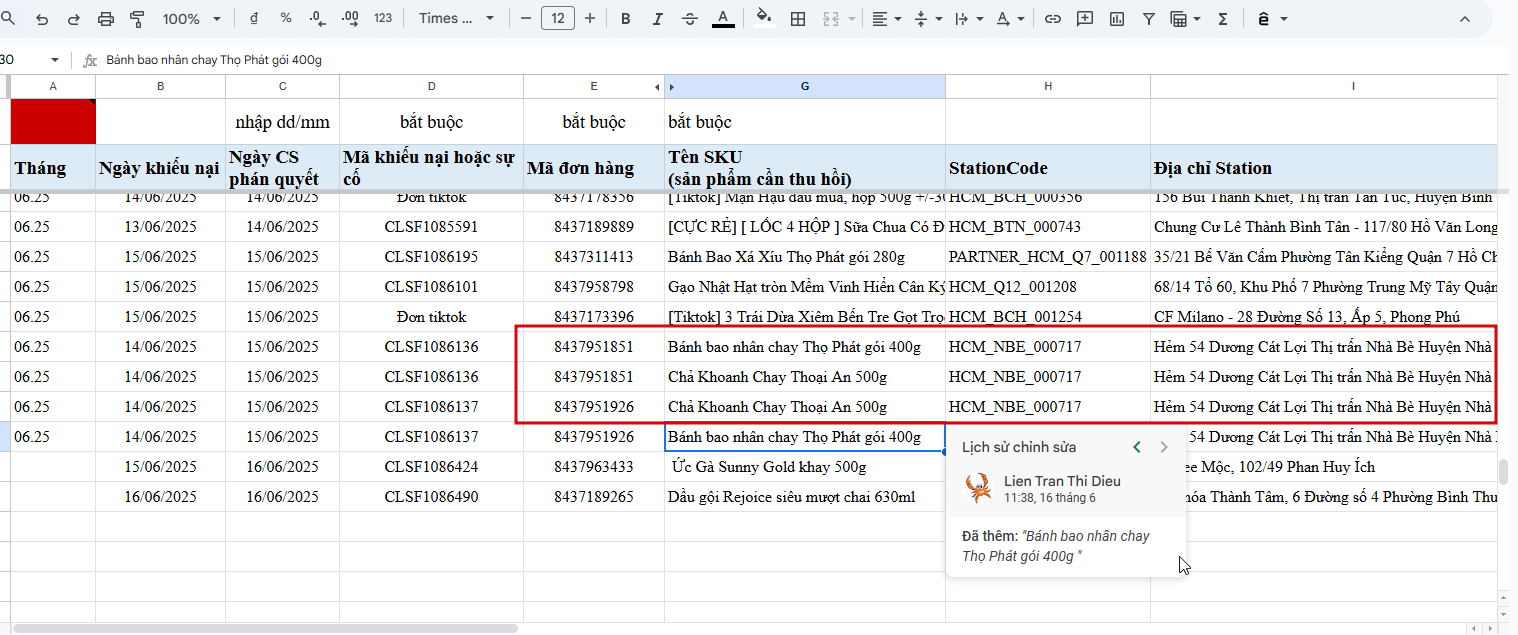Select column I header

coord(1323,87)
